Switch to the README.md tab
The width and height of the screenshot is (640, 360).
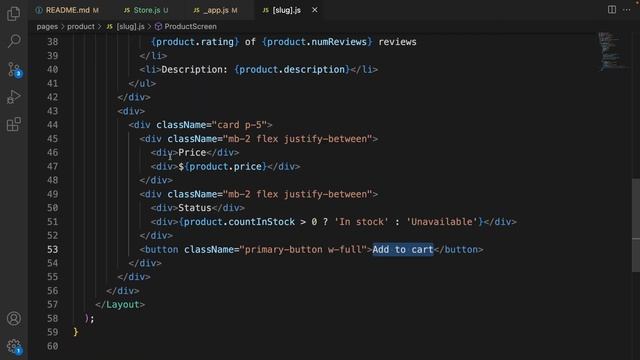point(67,10)
